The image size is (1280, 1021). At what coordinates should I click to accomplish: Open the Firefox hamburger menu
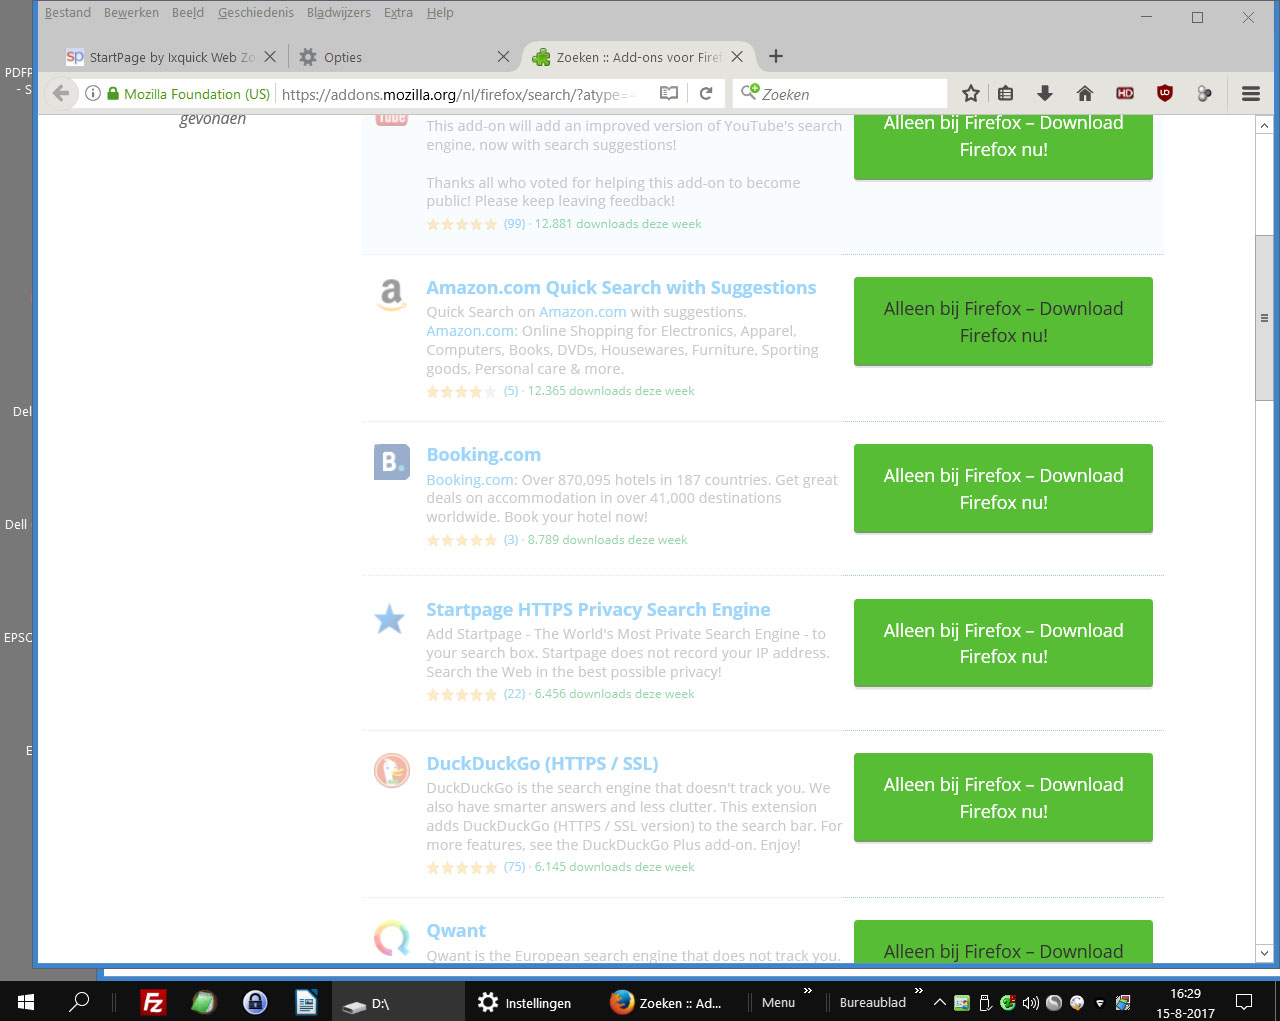[x=1251, y=93]
